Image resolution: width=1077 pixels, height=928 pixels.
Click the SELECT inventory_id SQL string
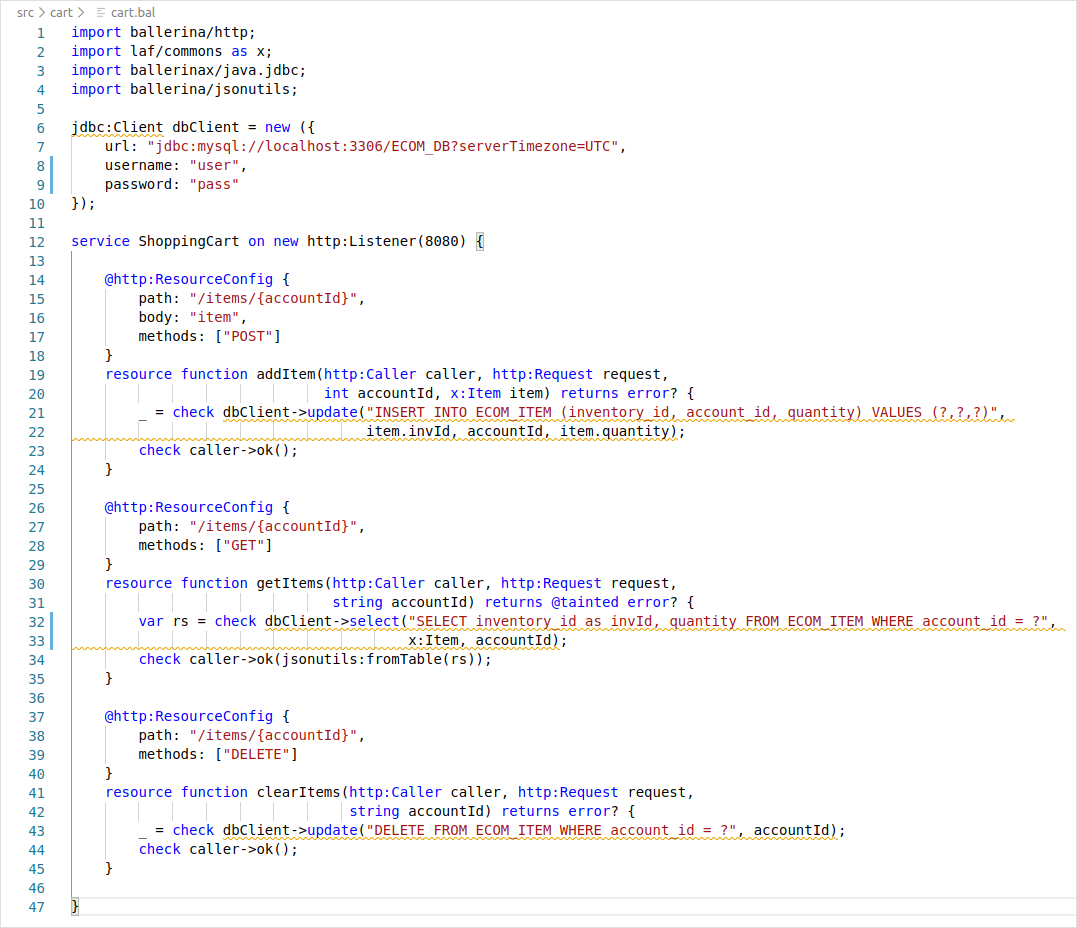[x=728, y=621]
